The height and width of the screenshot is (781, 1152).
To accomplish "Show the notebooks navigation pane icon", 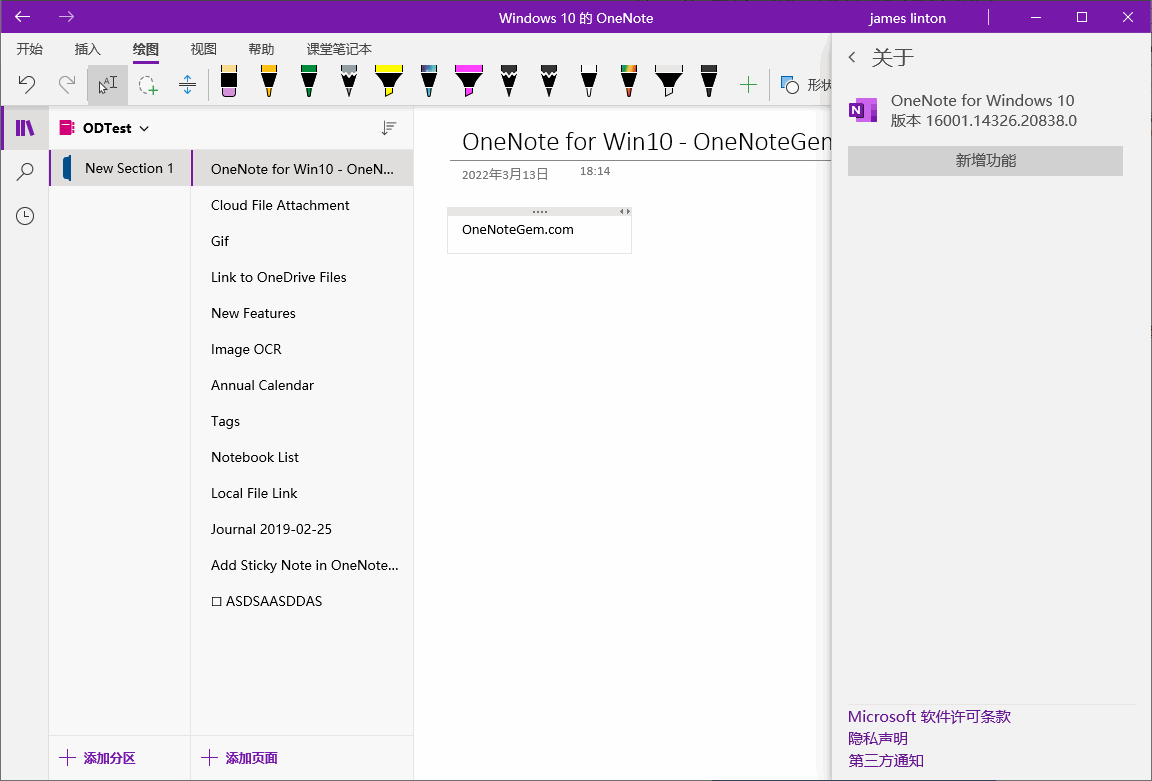I will click(x=25, y=128).
